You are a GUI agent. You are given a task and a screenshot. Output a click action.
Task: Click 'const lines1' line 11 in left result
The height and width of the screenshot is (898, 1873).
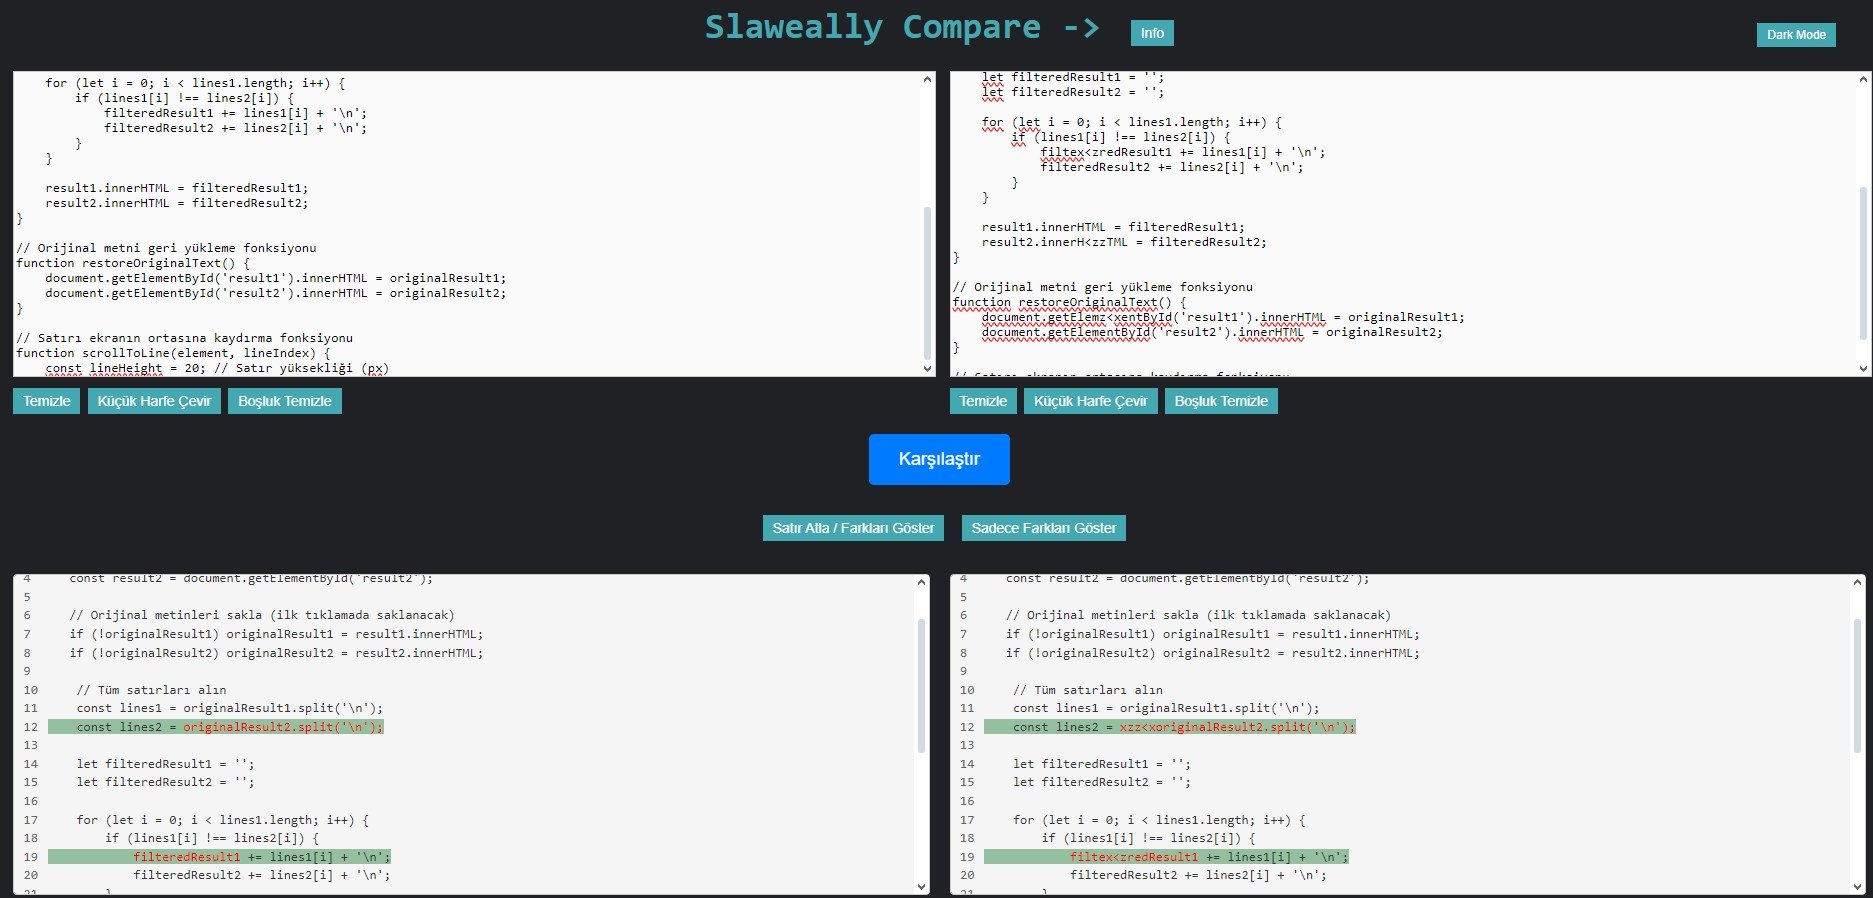point(230,708)
